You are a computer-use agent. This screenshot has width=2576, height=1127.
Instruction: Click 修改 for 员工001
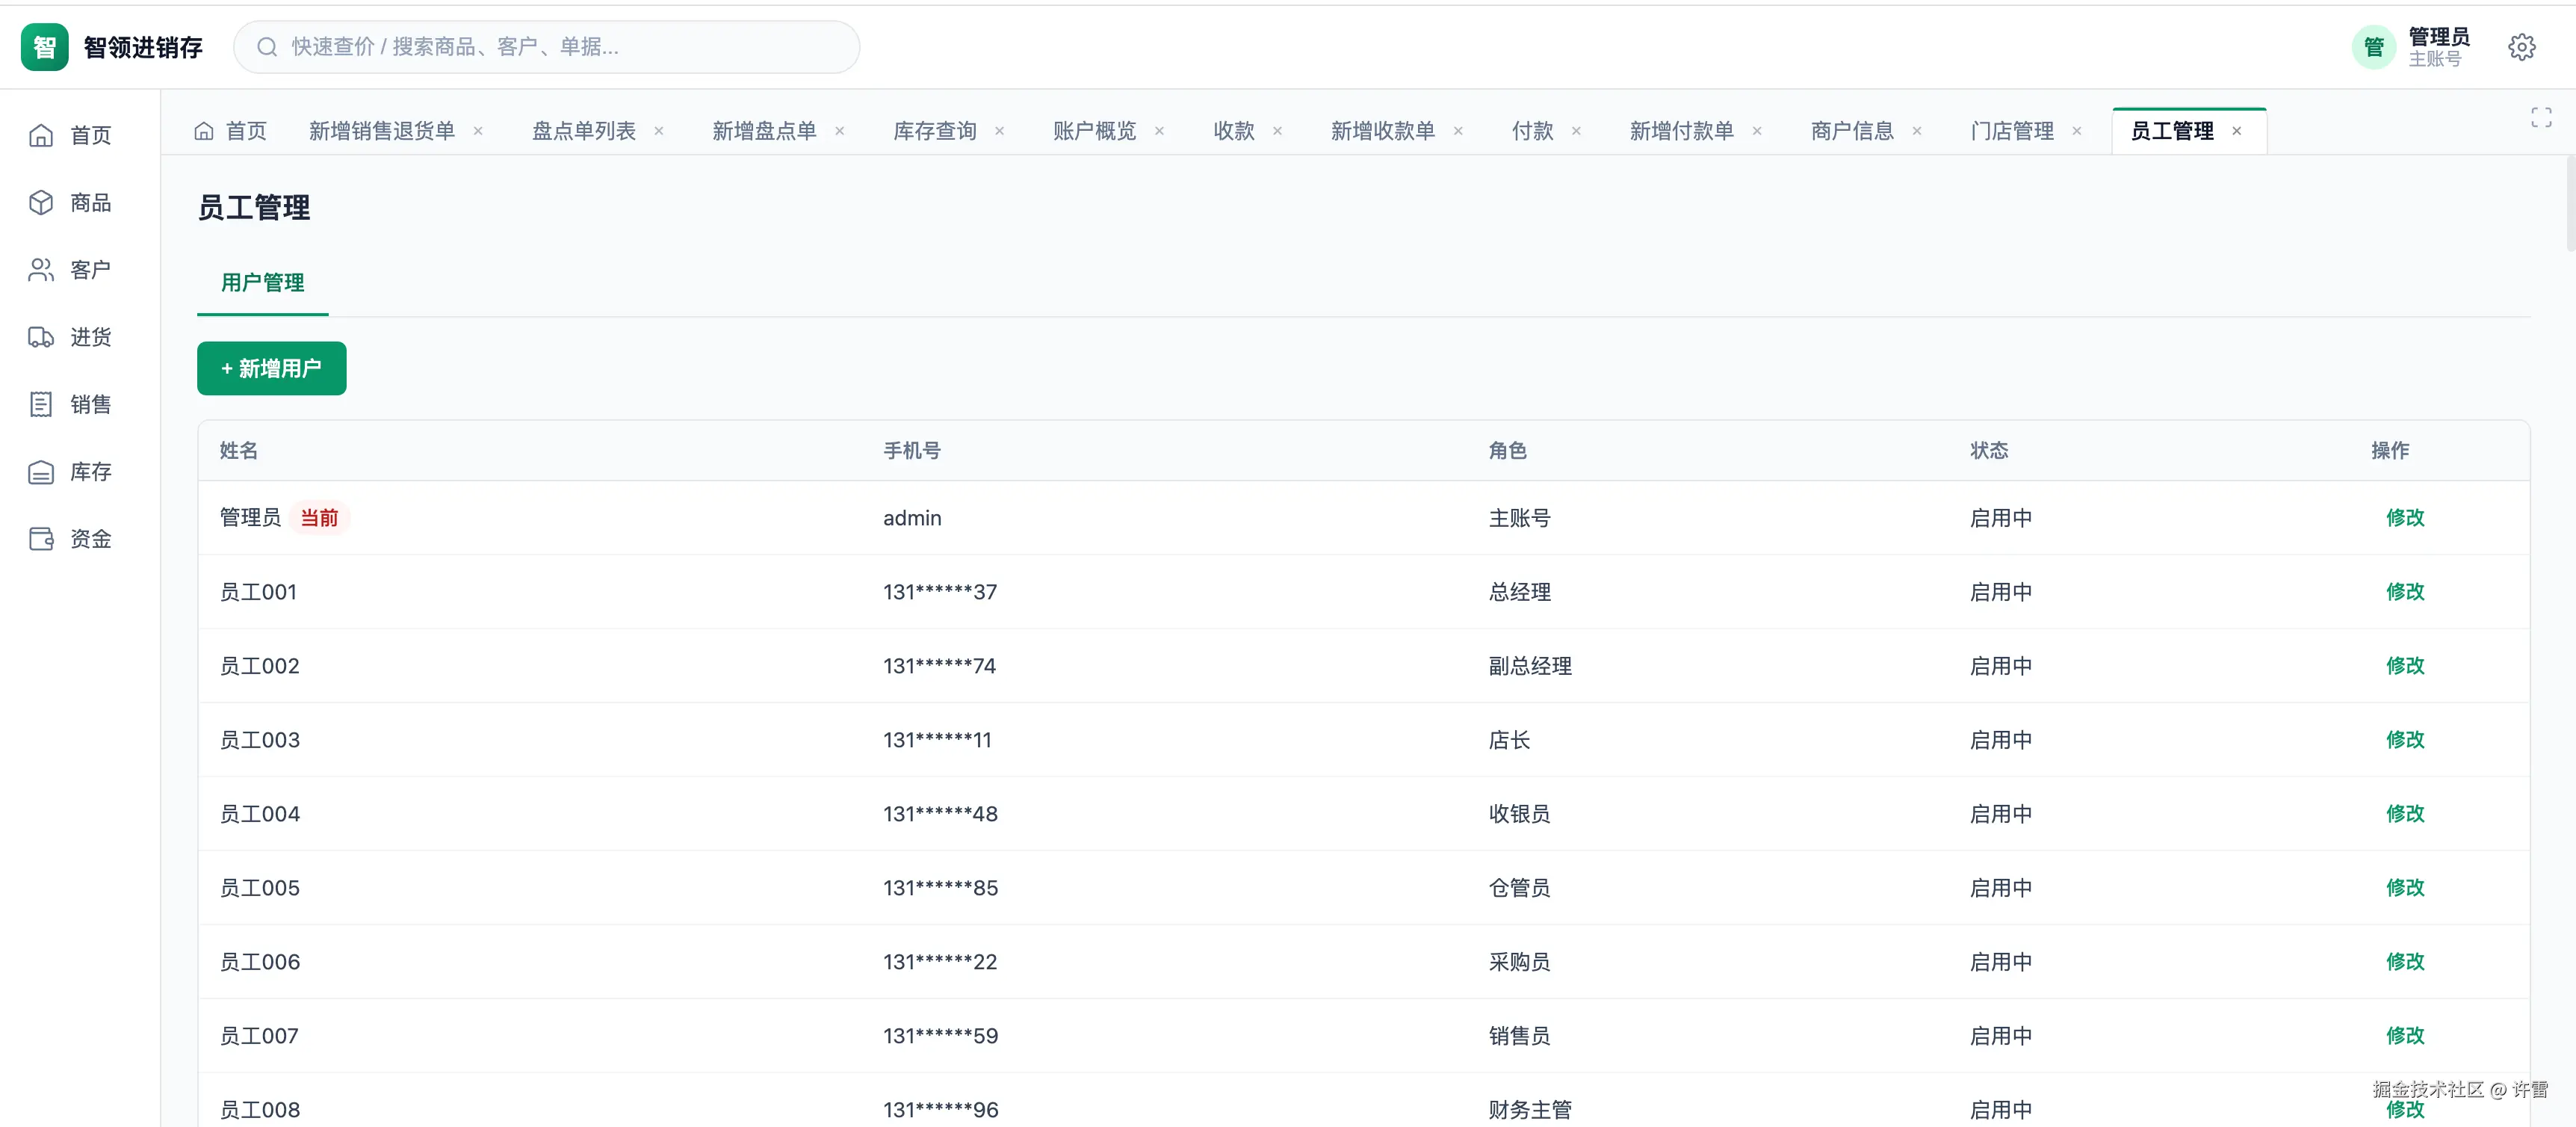tap(2404, 592)
